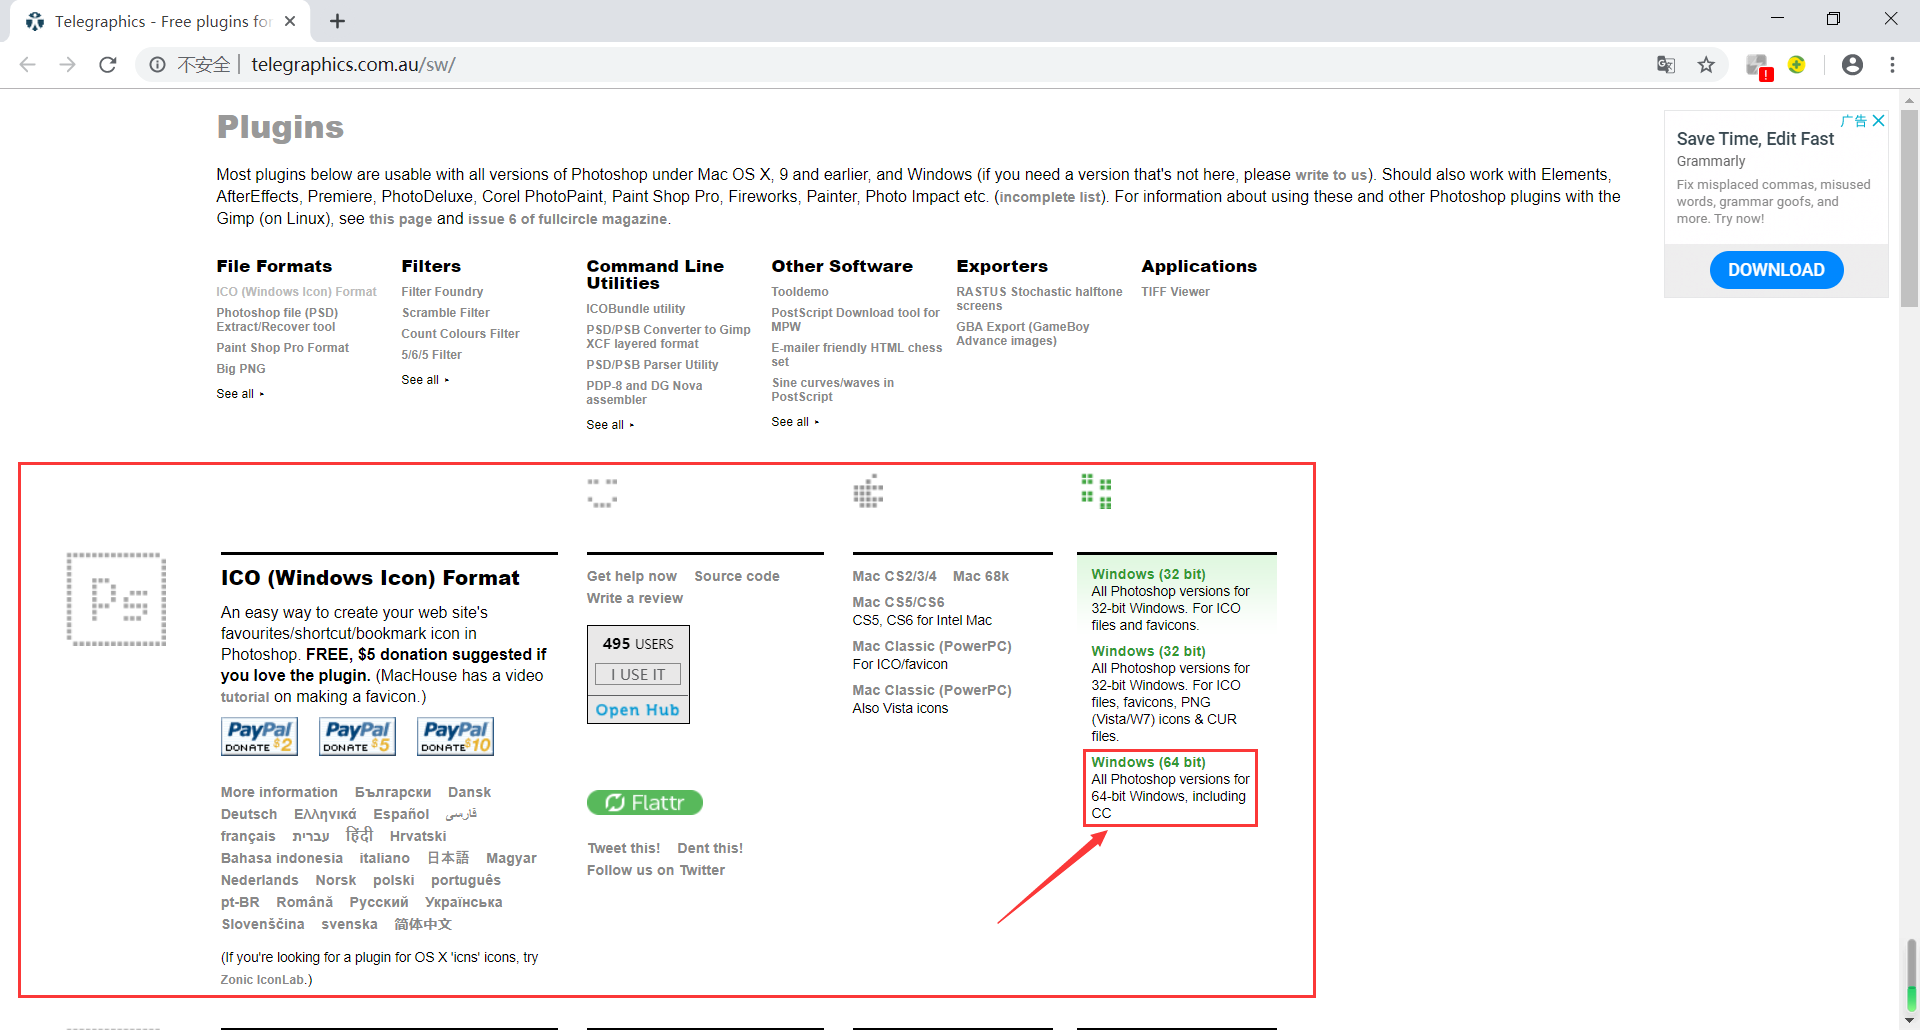
Task: Expand Command Line Utilities See all
Action: click(610, 425)
